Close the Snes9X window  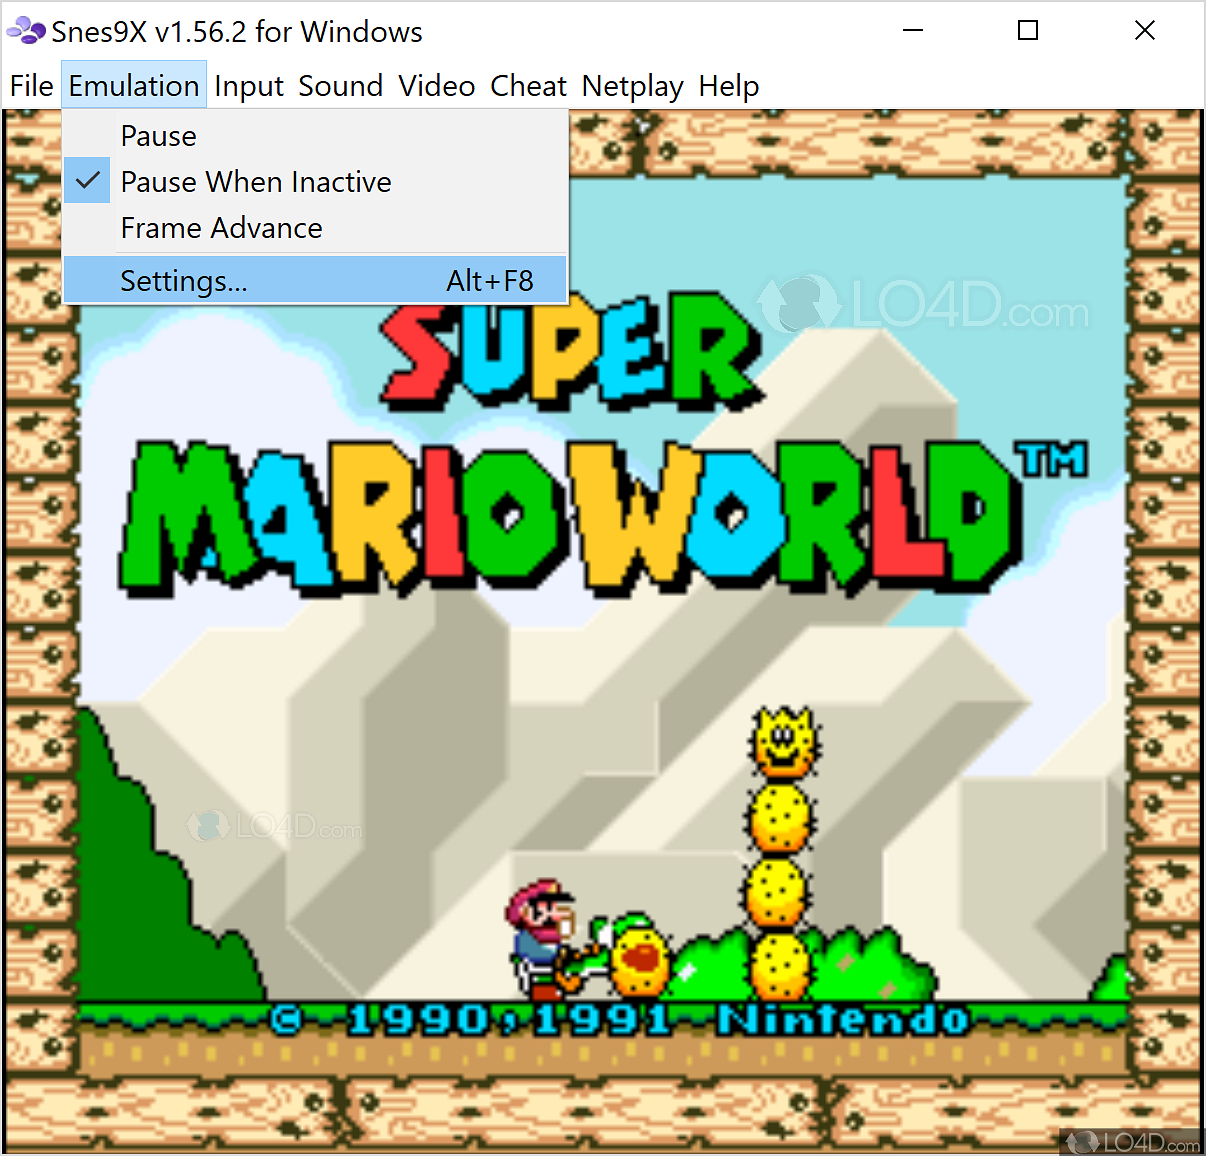pyautogui.click(x=1145, y=31)
